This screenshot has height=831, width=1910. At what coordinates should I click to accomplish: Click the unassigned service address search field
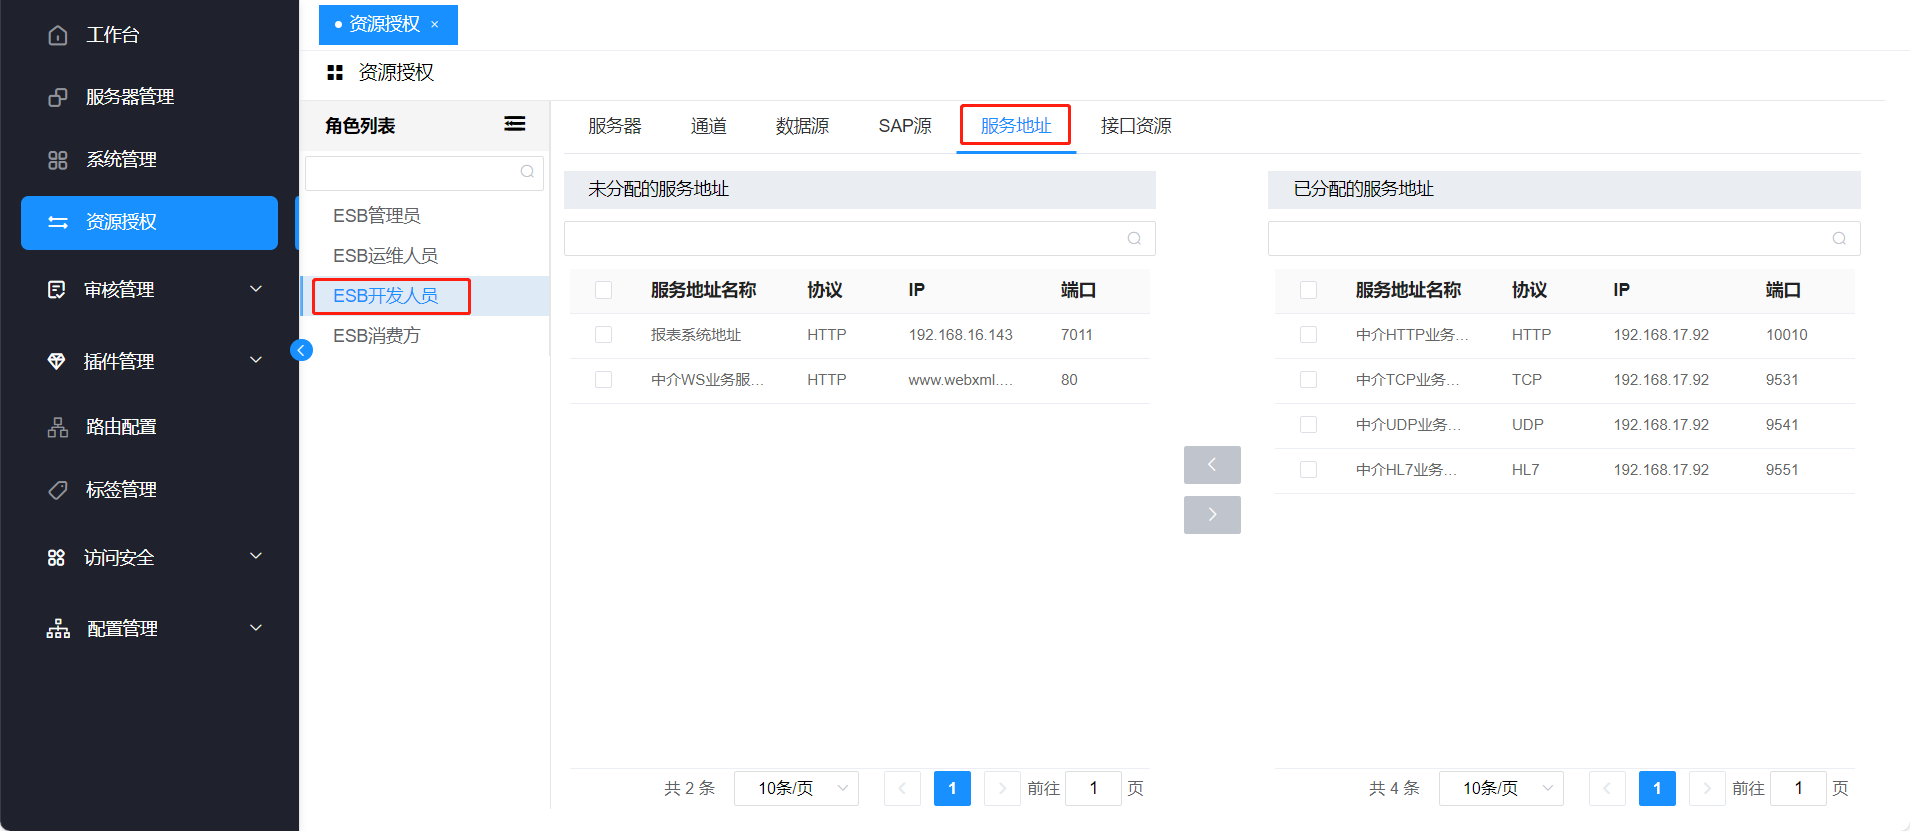(x=860, y=238)
